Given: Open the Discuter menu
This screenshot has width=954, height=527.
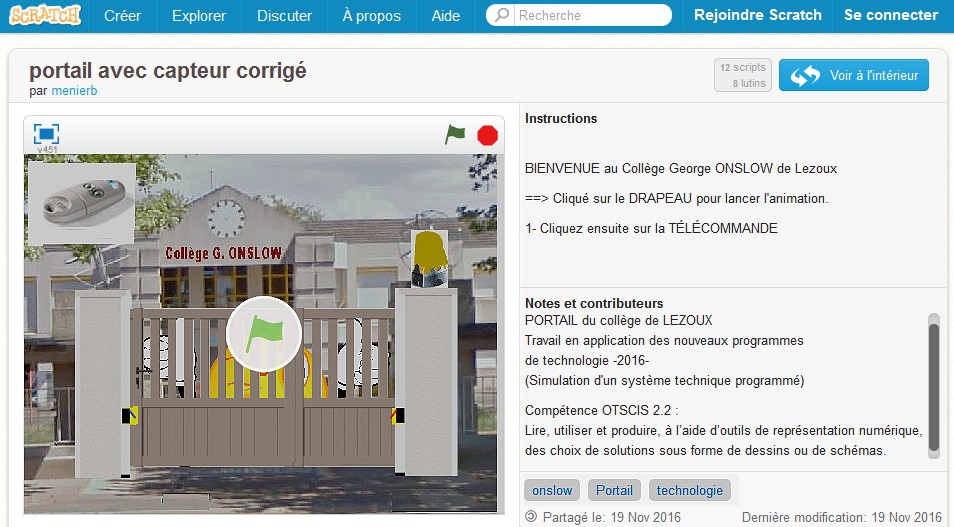Looking at the screenshot, I should click(x=284, y=16).
